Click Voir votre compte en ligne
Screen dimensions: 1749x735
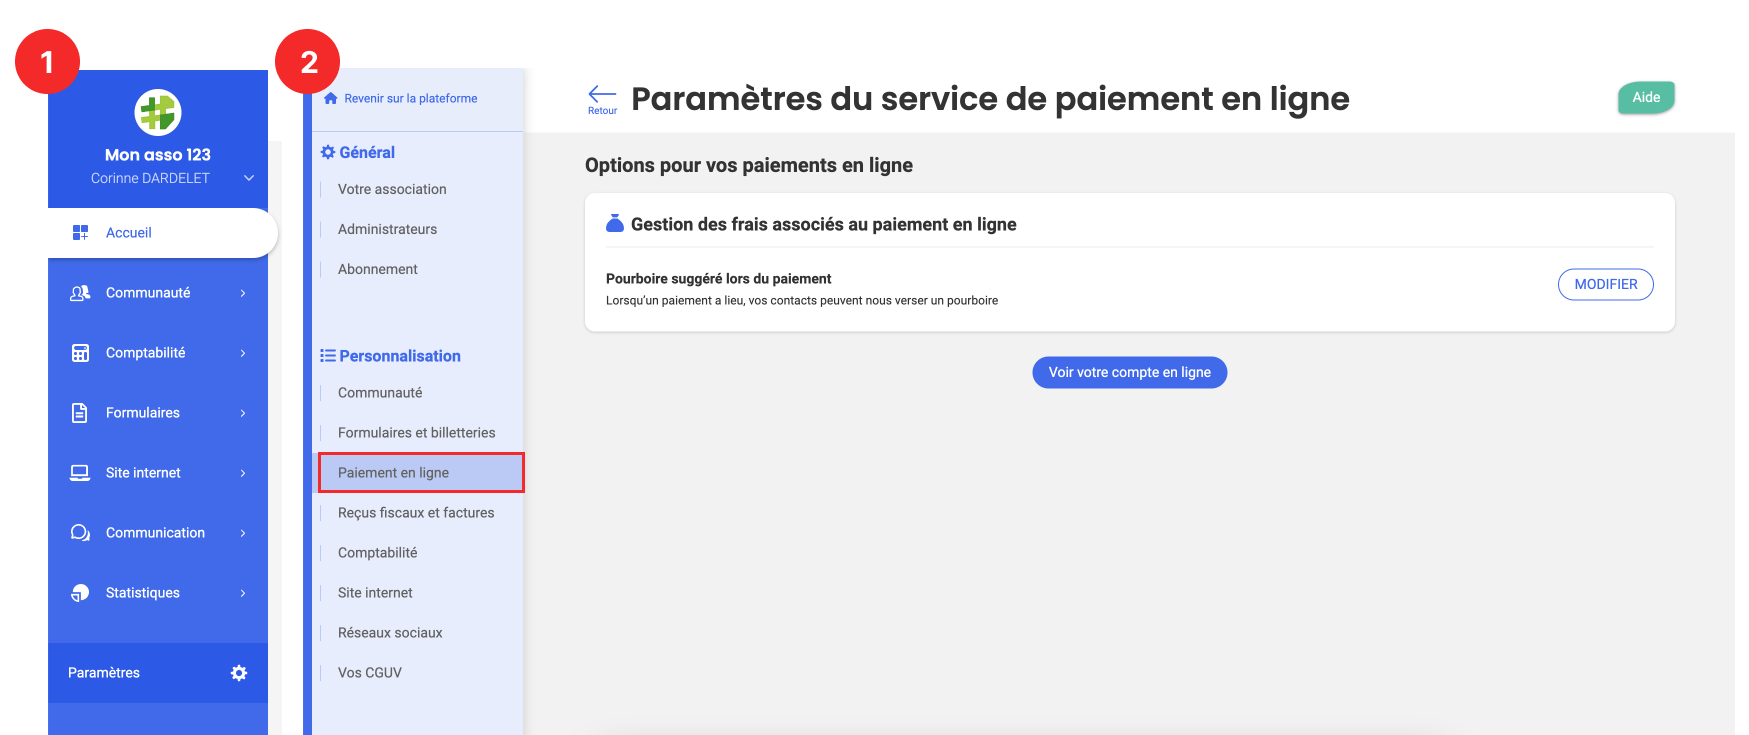(x=1129, y=372)
